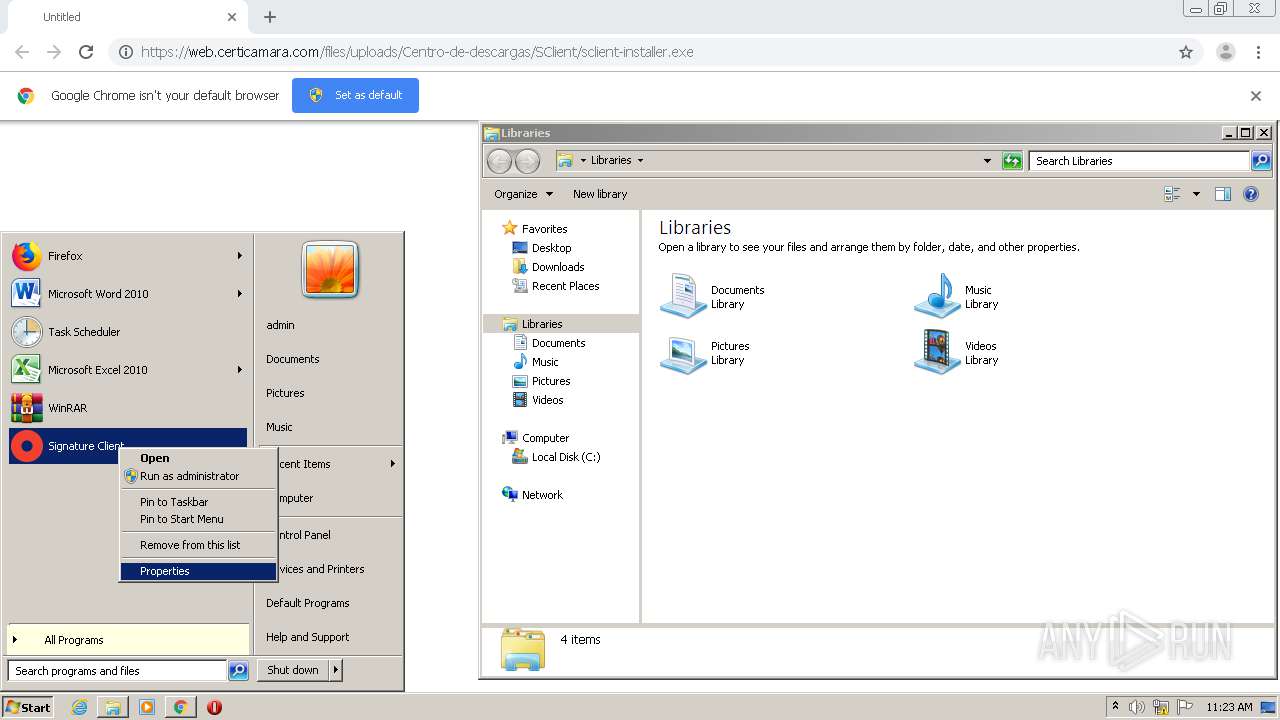Expand the Firefox jump list arrow
Image resolution: width=1280 pixels, height=720 pixels.
point(240,256)
